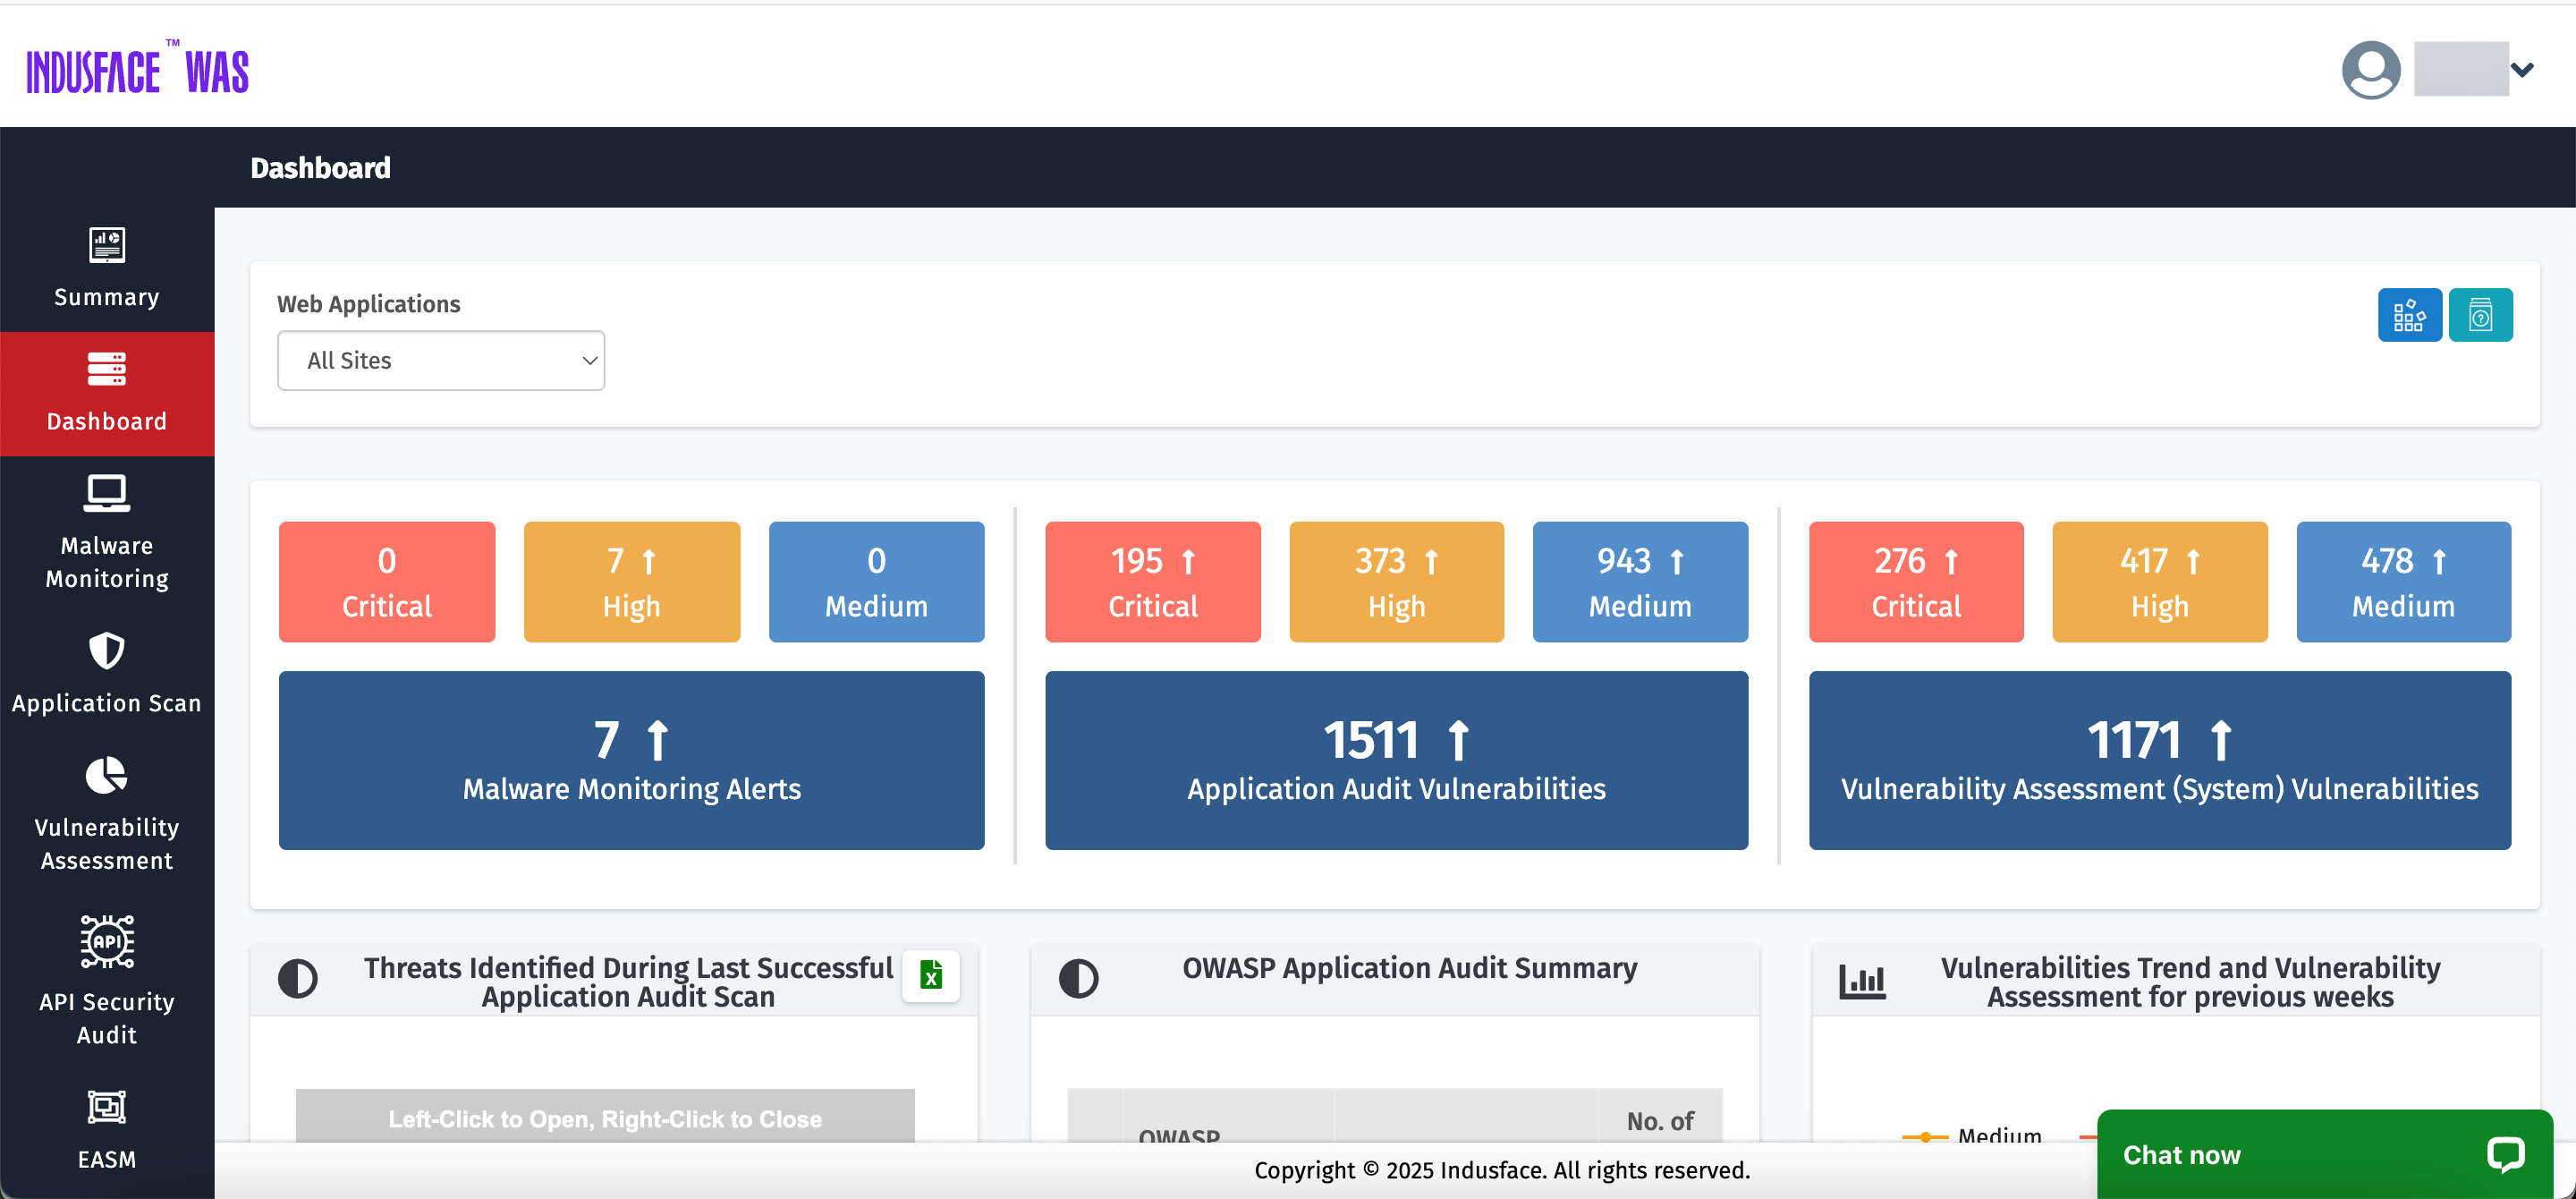
Task: Open Application Scan shield icon
Action: coord(107,651)
